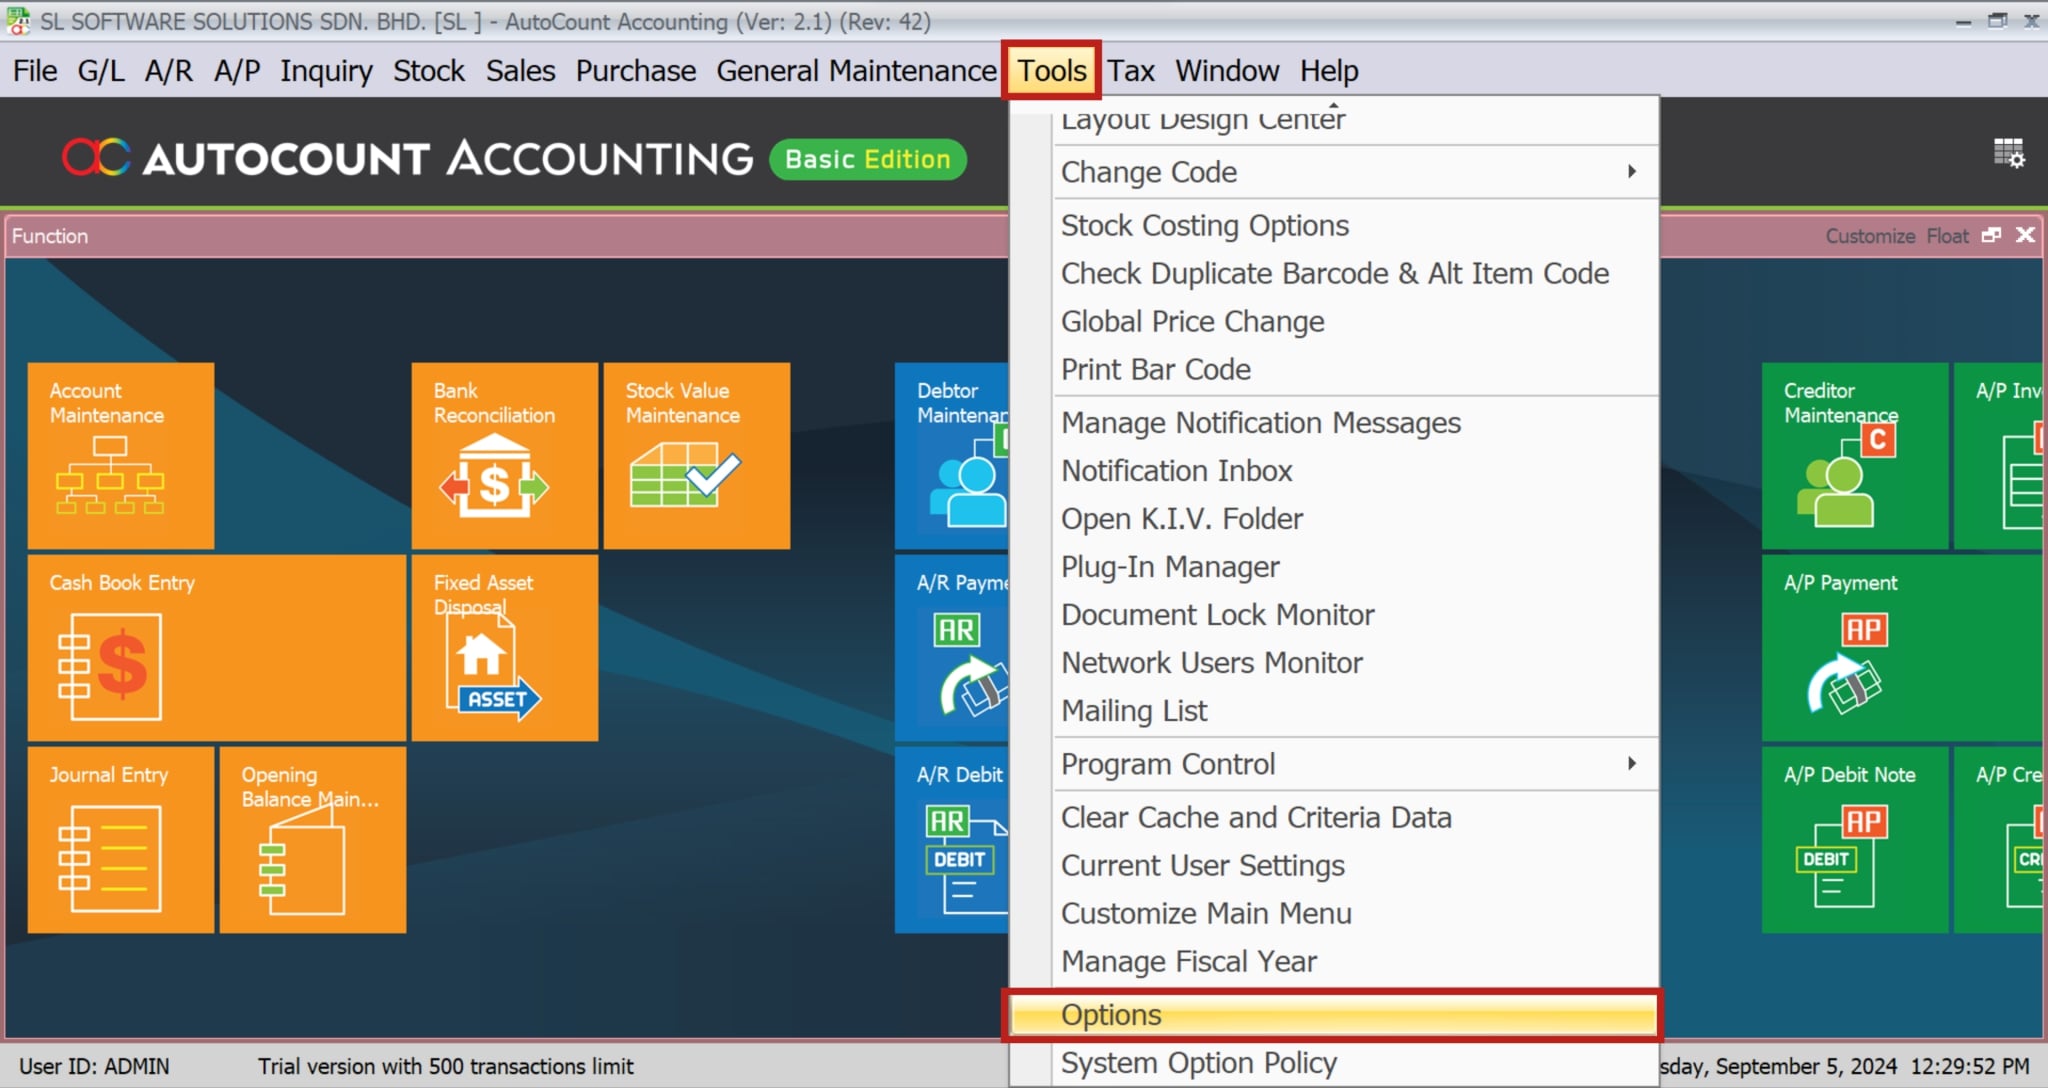The image size is (2048, 1088).
Task: Open Fixed Asset Disposal
Action: click(503, 647)
